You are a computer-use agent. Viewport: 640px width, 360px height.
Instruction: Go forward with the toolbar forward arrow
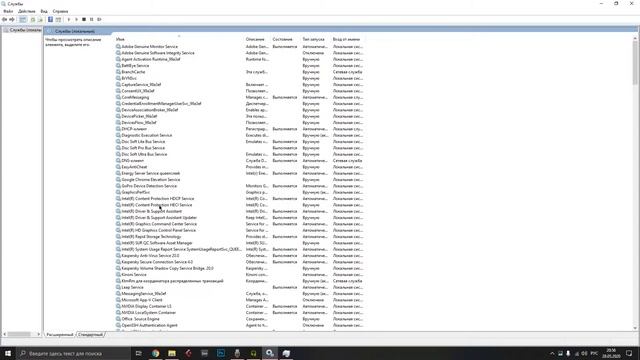pyautogui.click(x=12, y=20)
